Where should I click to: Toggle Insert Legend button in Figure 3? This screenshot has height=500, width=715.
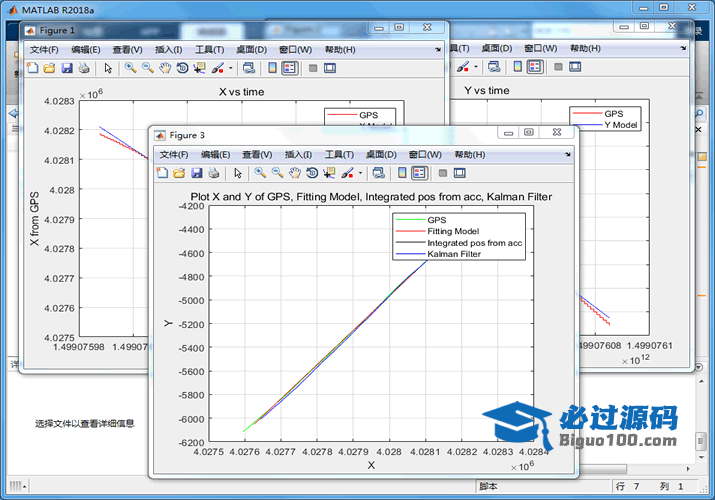point(420,173)
